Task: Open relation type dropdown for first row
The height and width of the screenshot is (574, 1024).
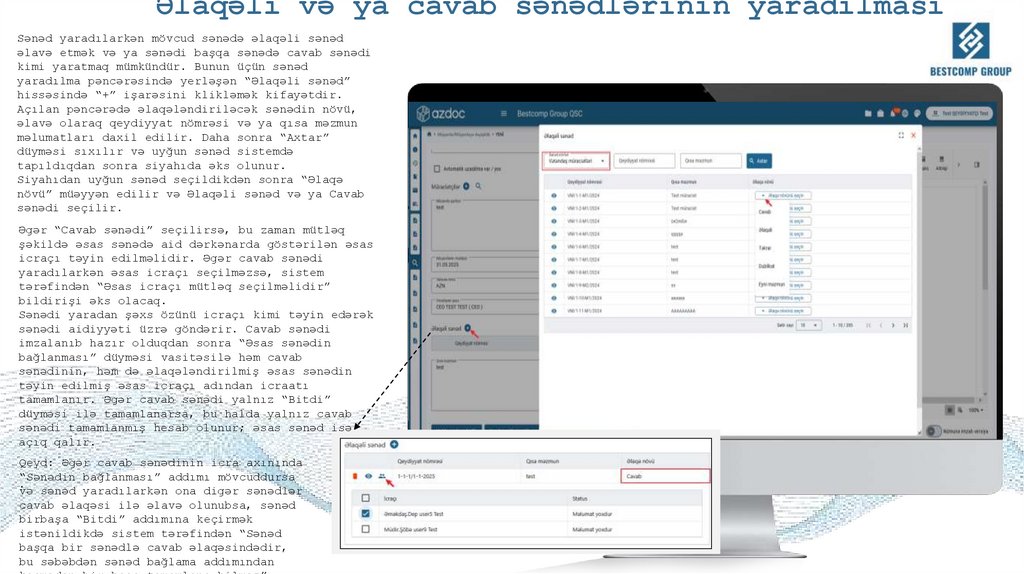Action: pos(783,195)
